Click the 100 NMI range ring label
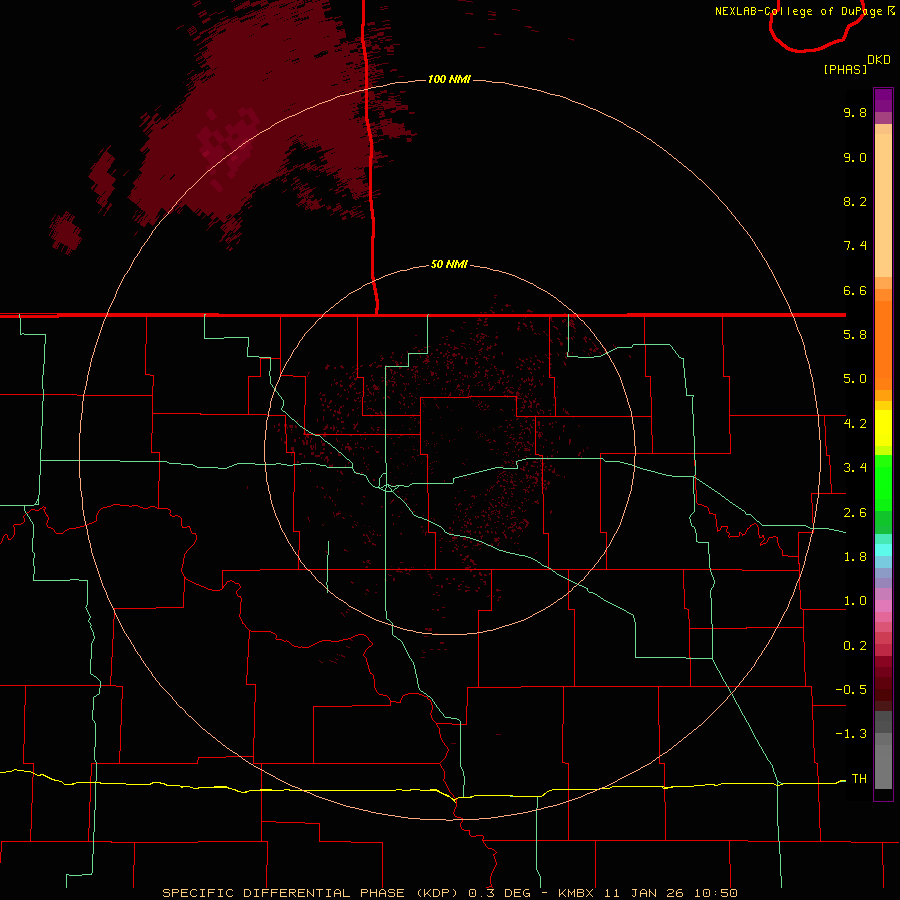The height and width of the screenshot is (900, 900). tap(449, 79)
